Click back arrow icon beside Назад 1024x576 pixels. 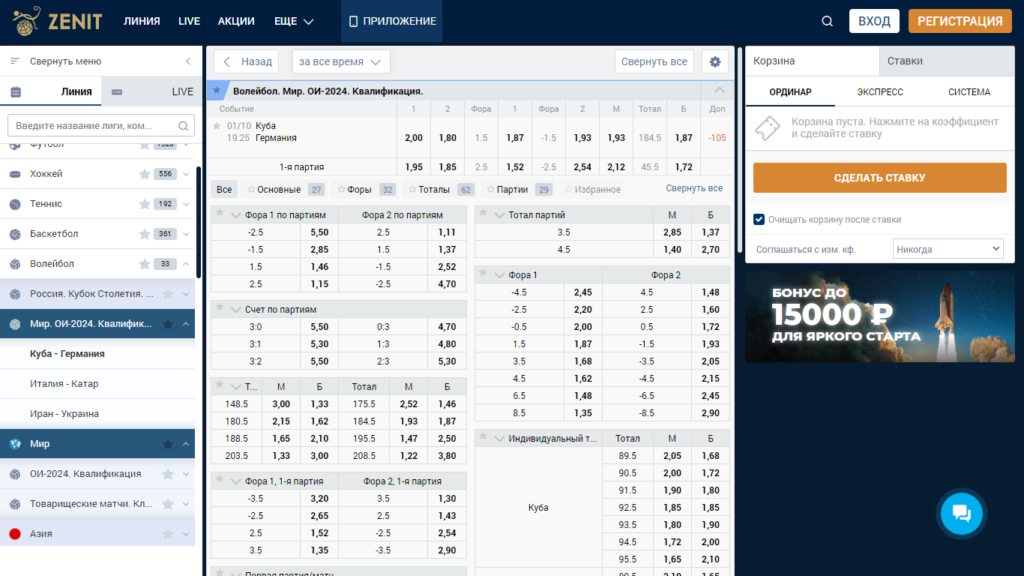(x=227, y=61)
